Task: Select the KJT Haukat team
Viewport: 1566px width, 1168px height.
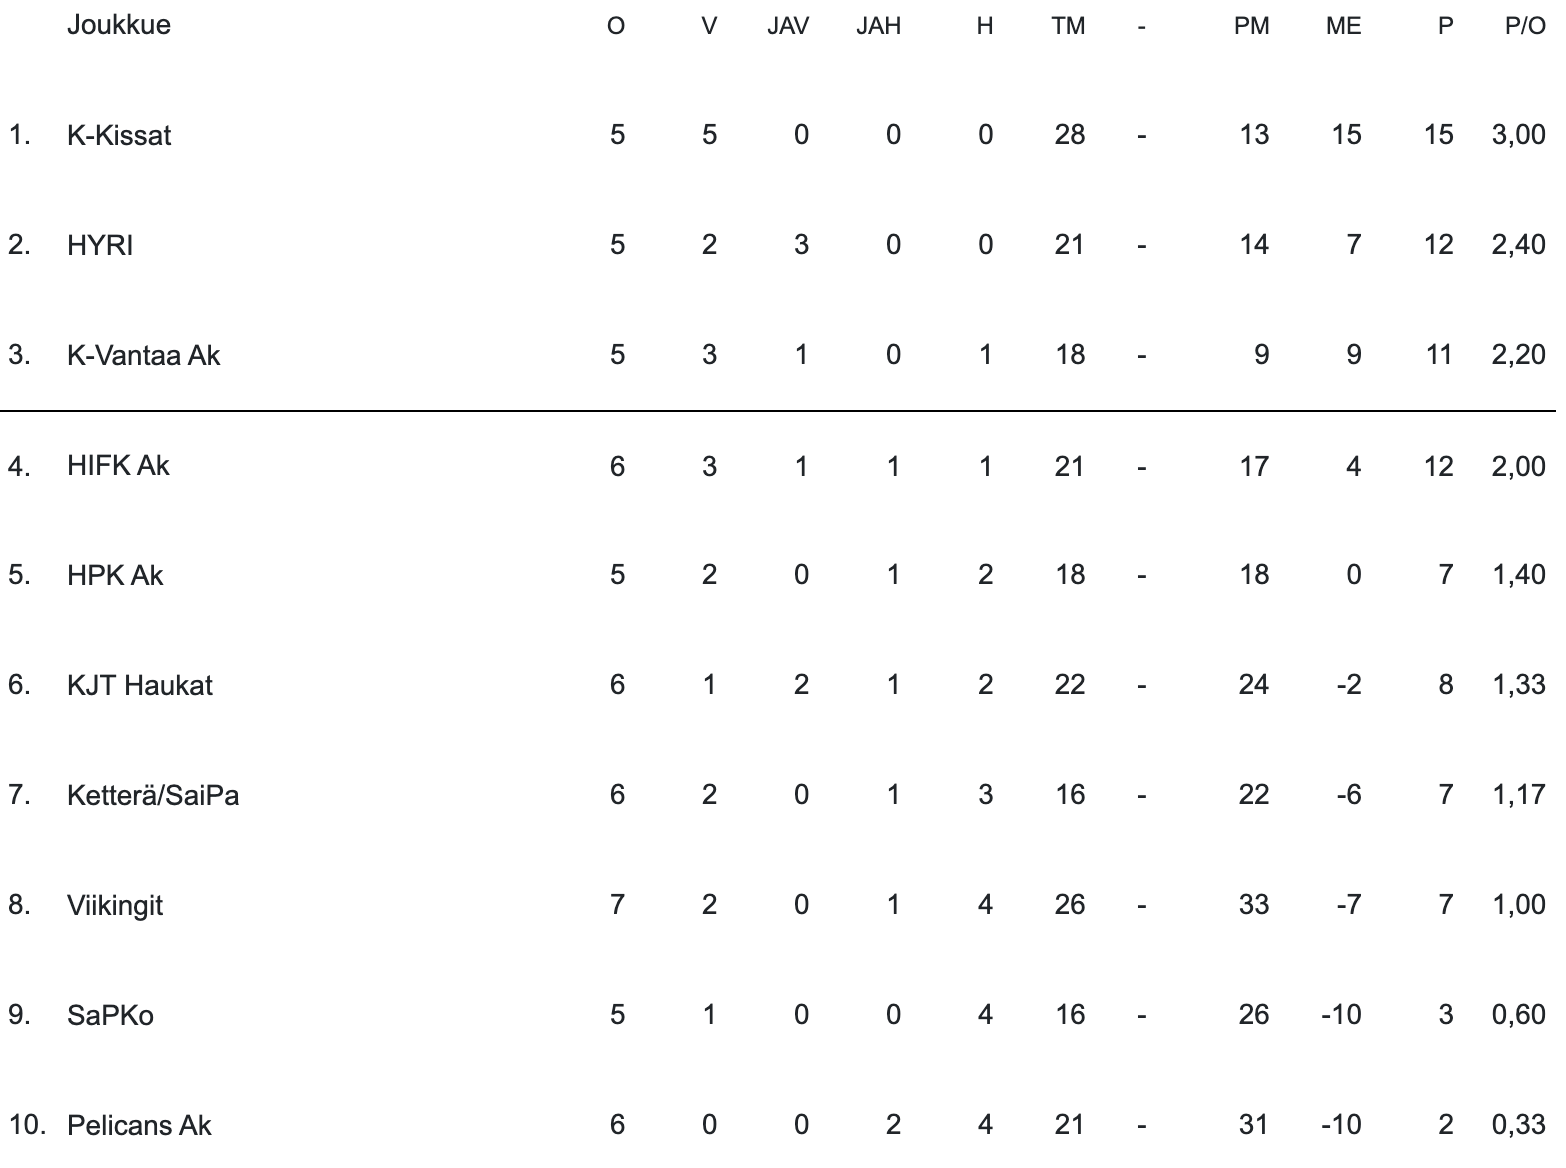Action: tap(140, 685)
